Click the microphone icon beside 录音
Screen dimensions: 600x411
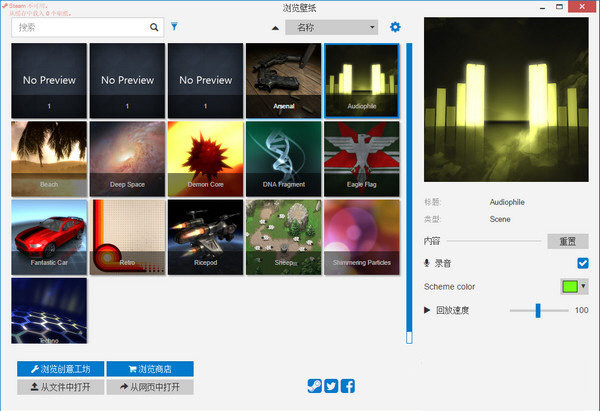[x=427, y=263]
